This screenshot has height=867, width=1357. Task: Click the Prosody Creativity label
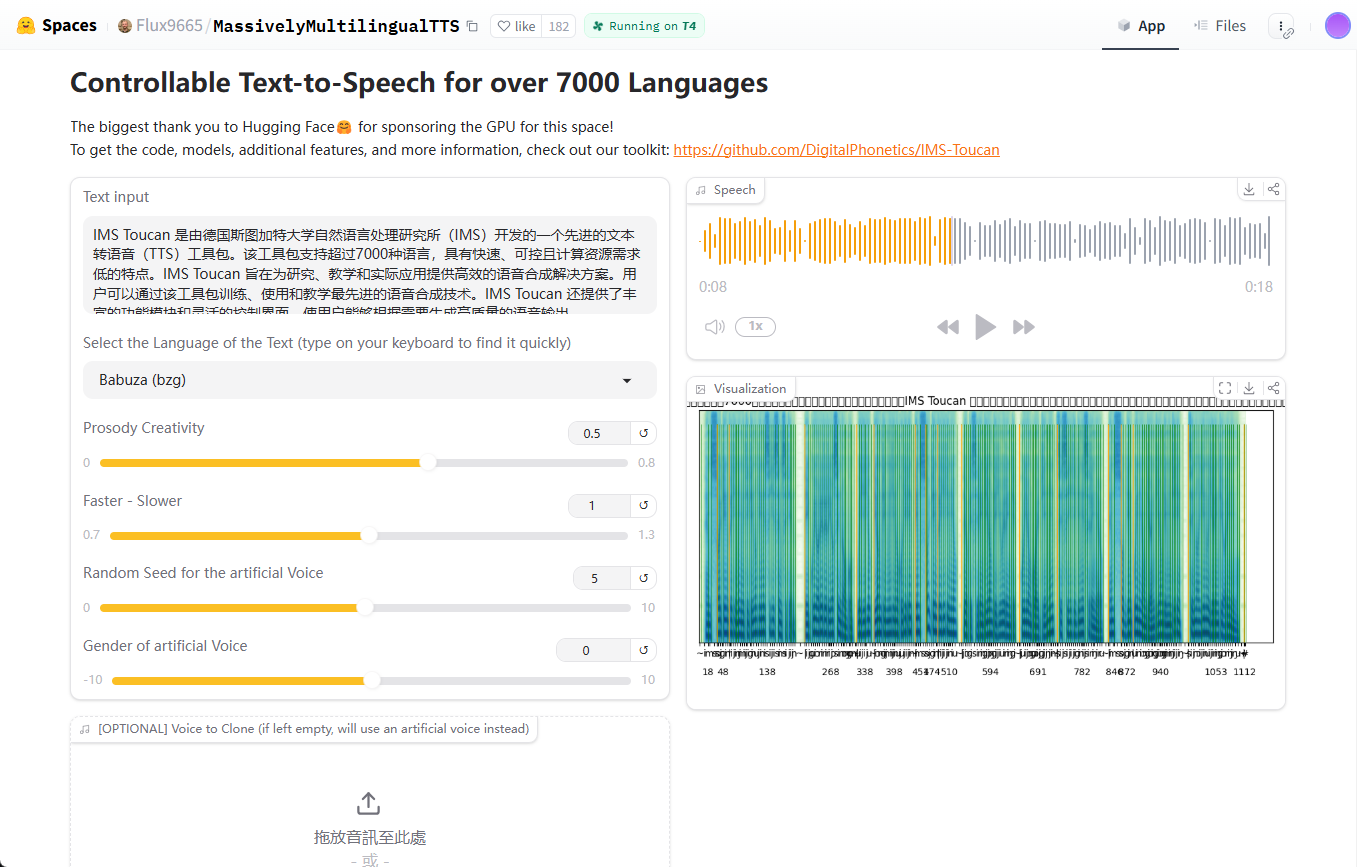[x=144, y=428]
